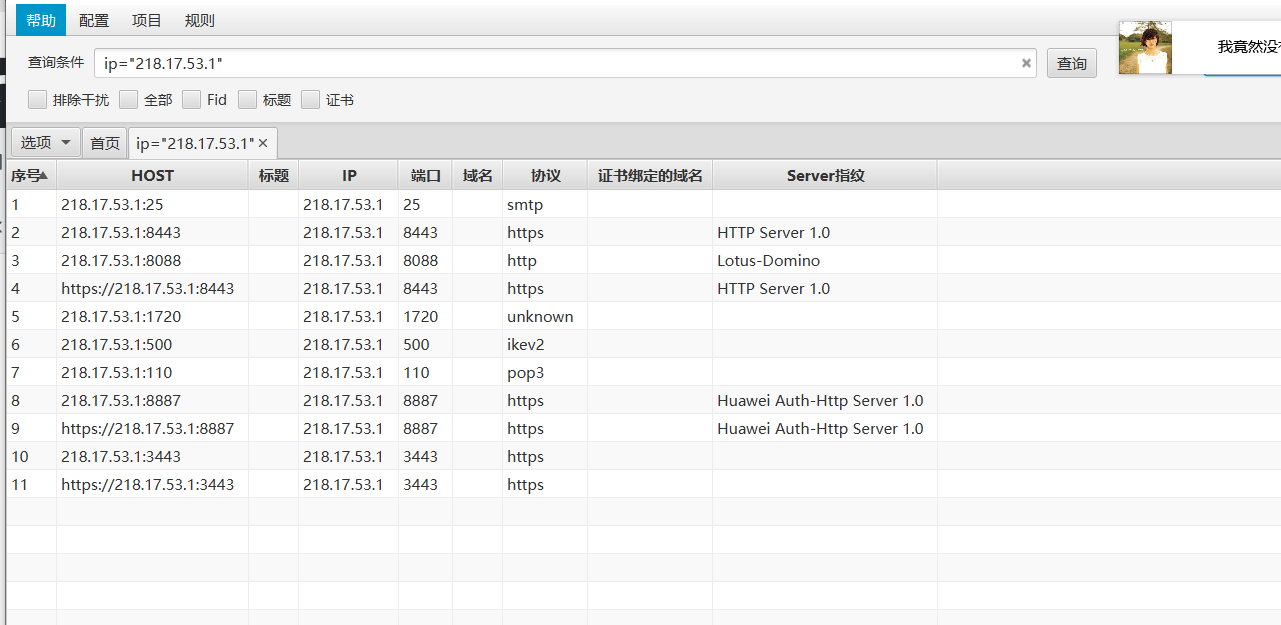Toggle the Fid checkbox
This screenshot has height=625, width=1281.
tap(191, 100)
